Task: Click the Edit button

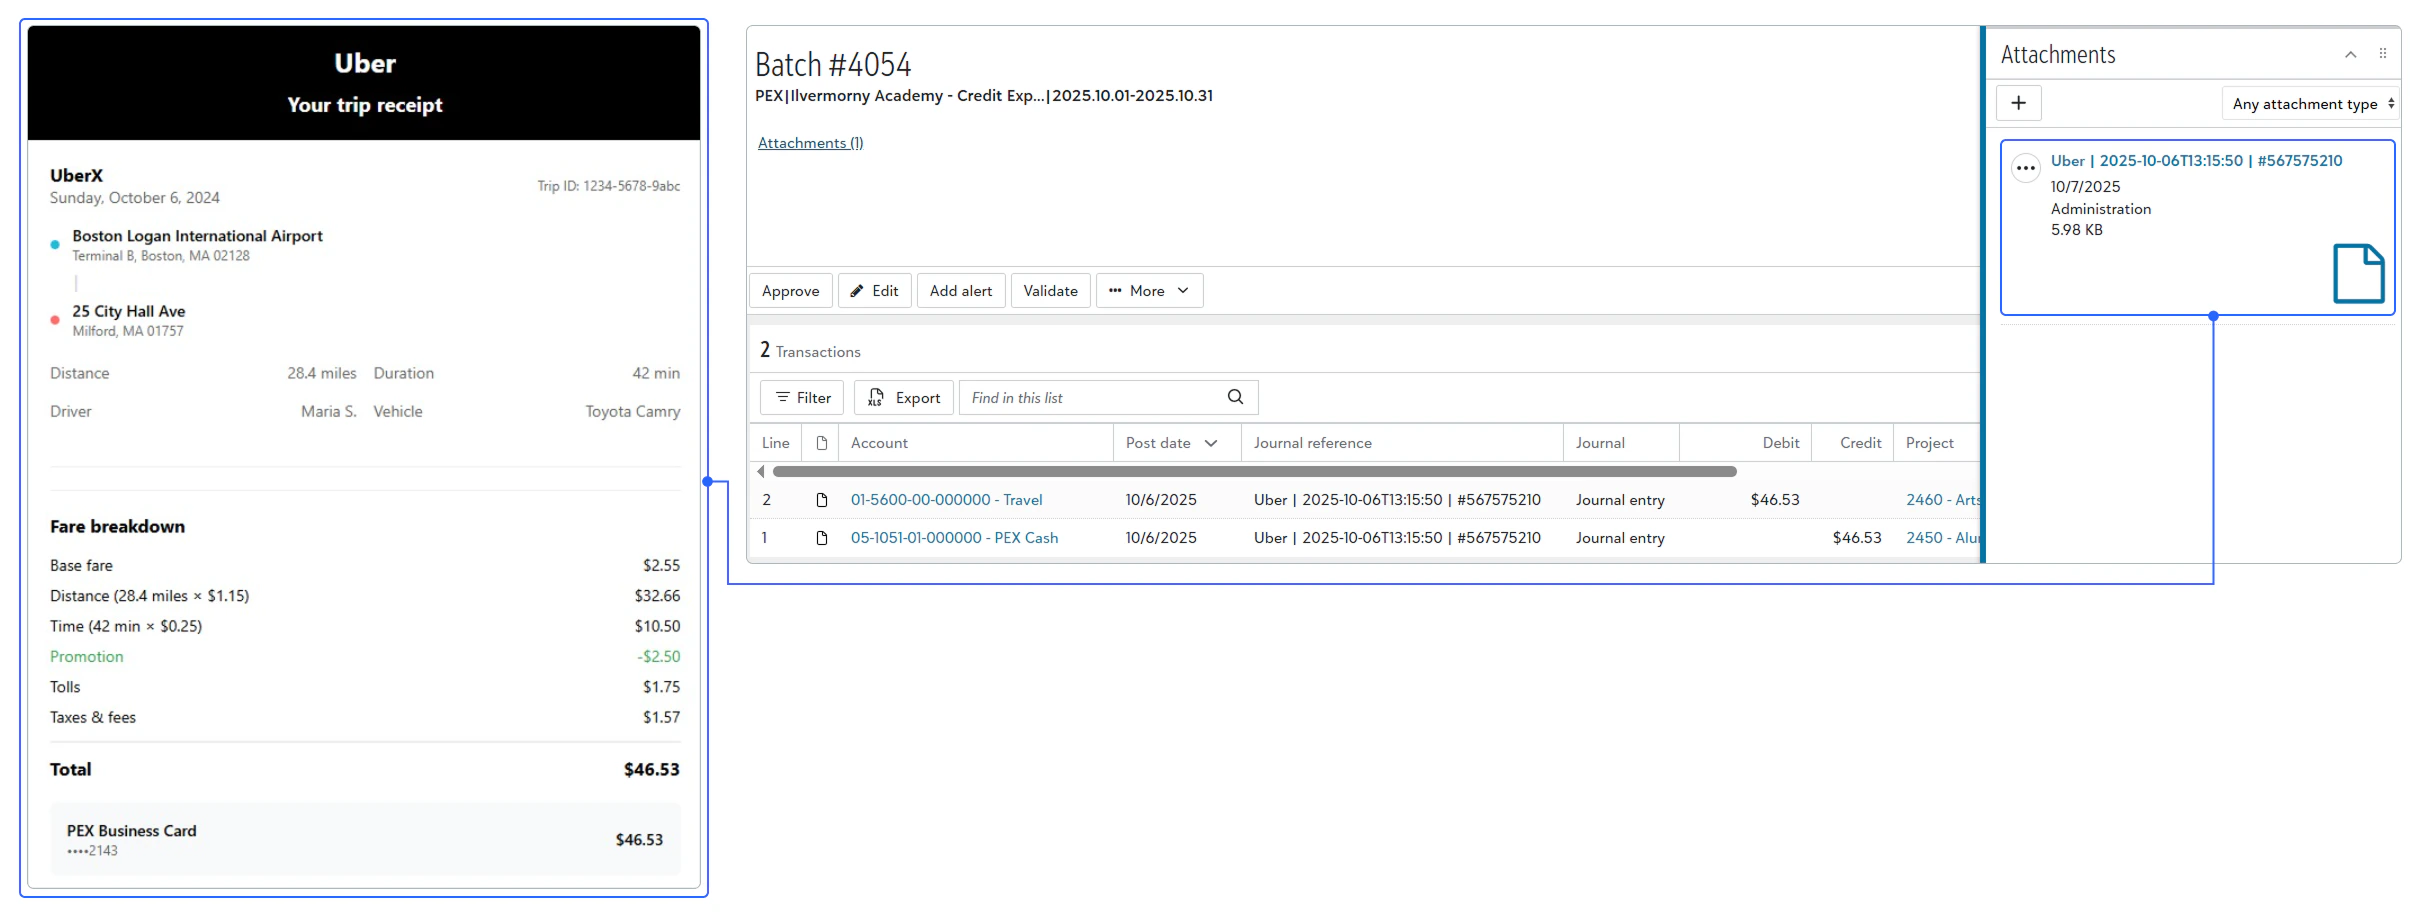Action: [x=874, y=291]
